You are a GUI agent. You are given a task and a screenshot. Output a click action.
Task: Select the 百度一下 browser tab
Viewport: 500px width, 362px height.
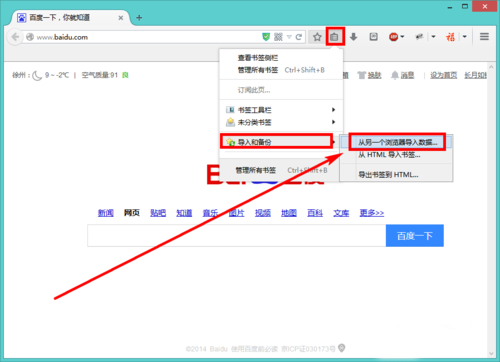[x=70, y=18]
